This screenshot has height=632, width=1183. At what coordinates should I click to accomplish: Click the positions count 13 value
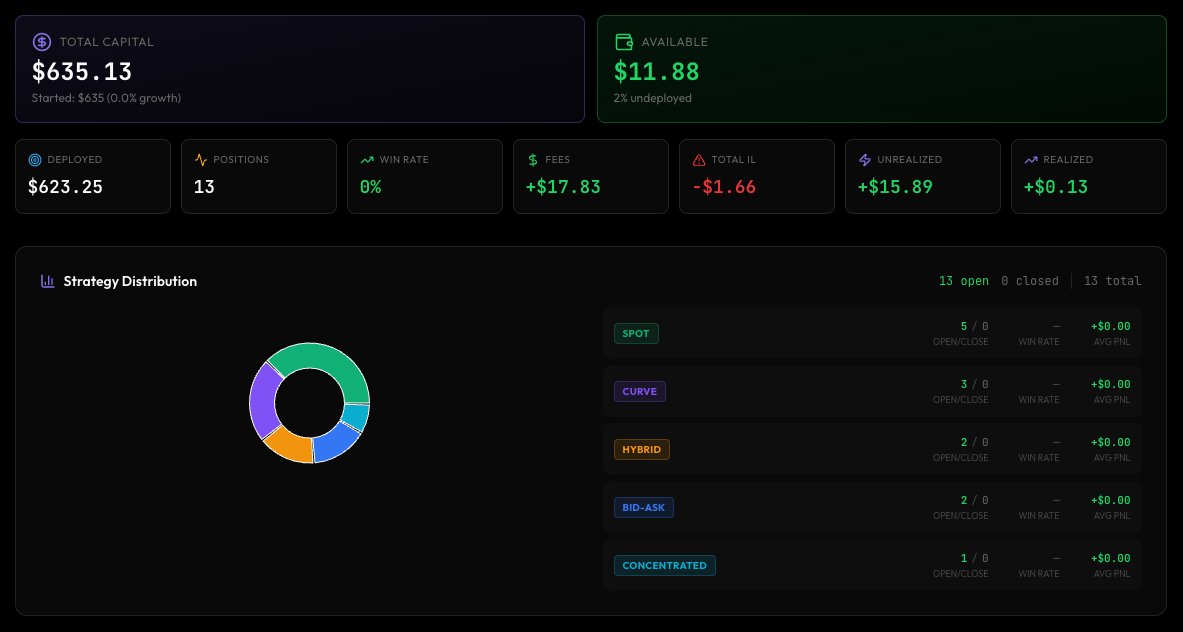[204, 187]
